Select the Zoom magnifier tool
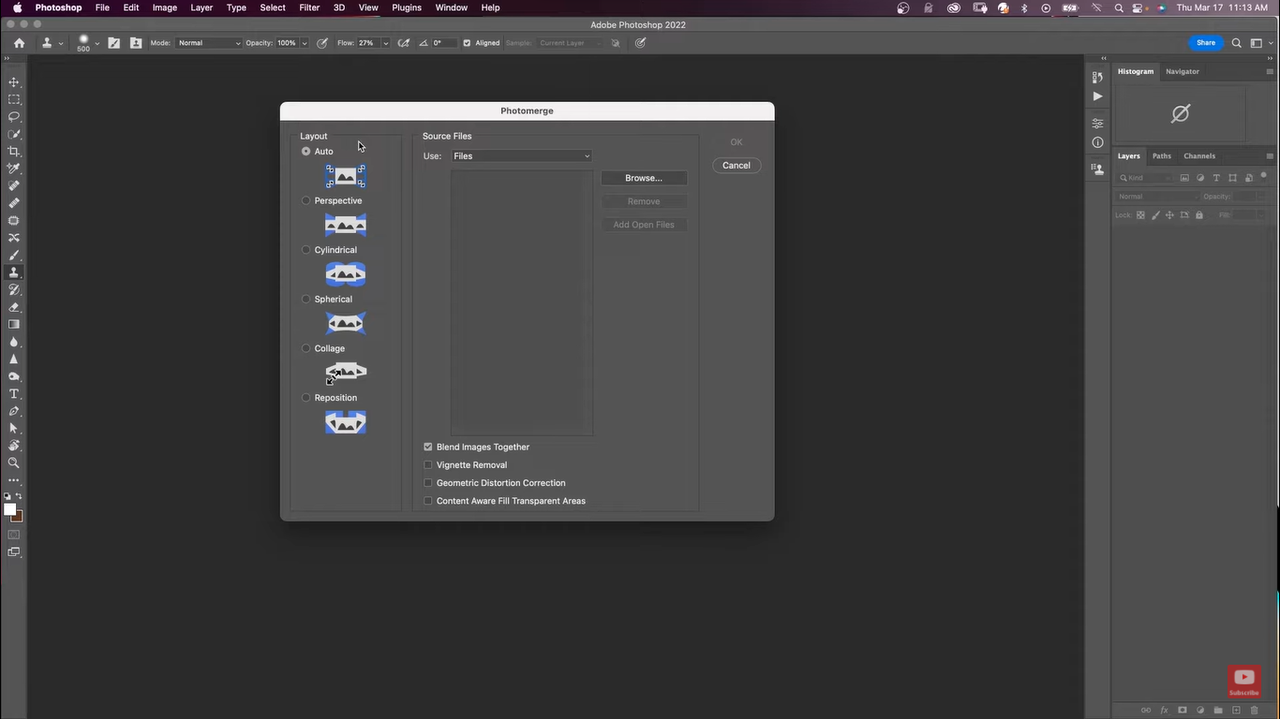This screenshot has height=719, width=1280. pos(14,463)
